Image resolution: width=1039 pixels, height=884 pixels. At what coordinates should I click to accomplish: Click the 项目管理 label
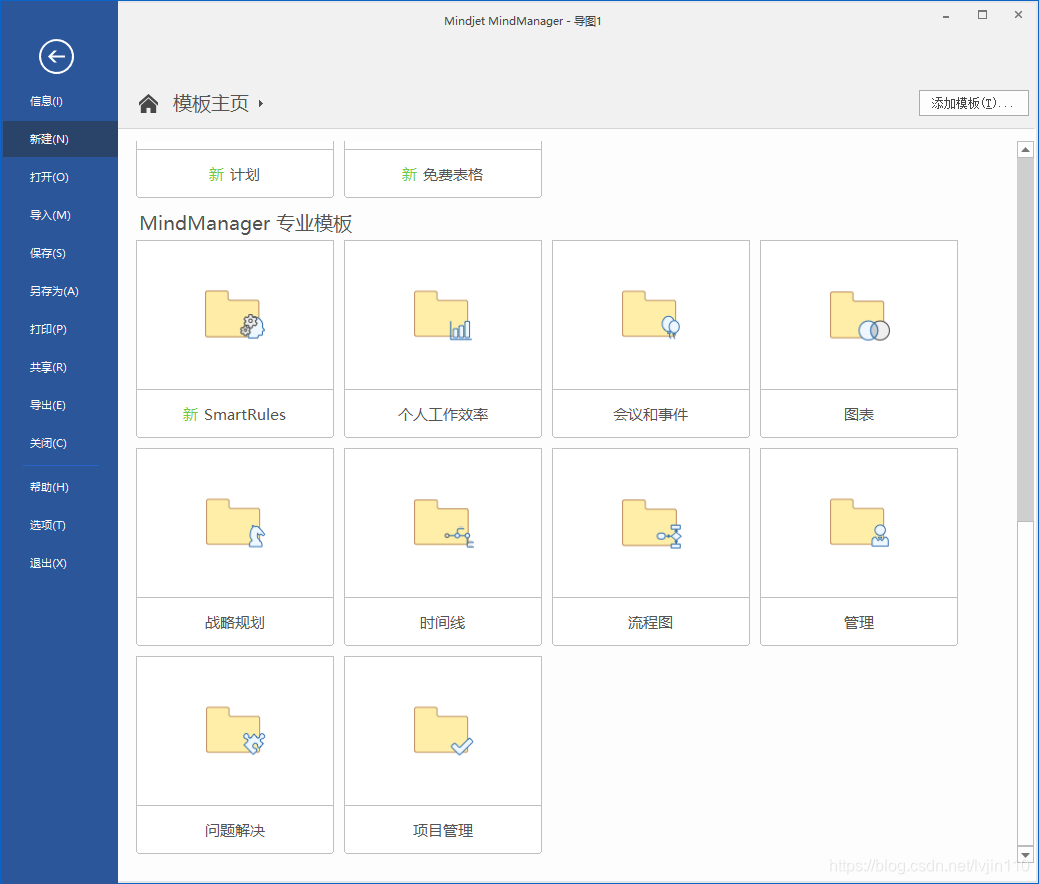(443, 831)
